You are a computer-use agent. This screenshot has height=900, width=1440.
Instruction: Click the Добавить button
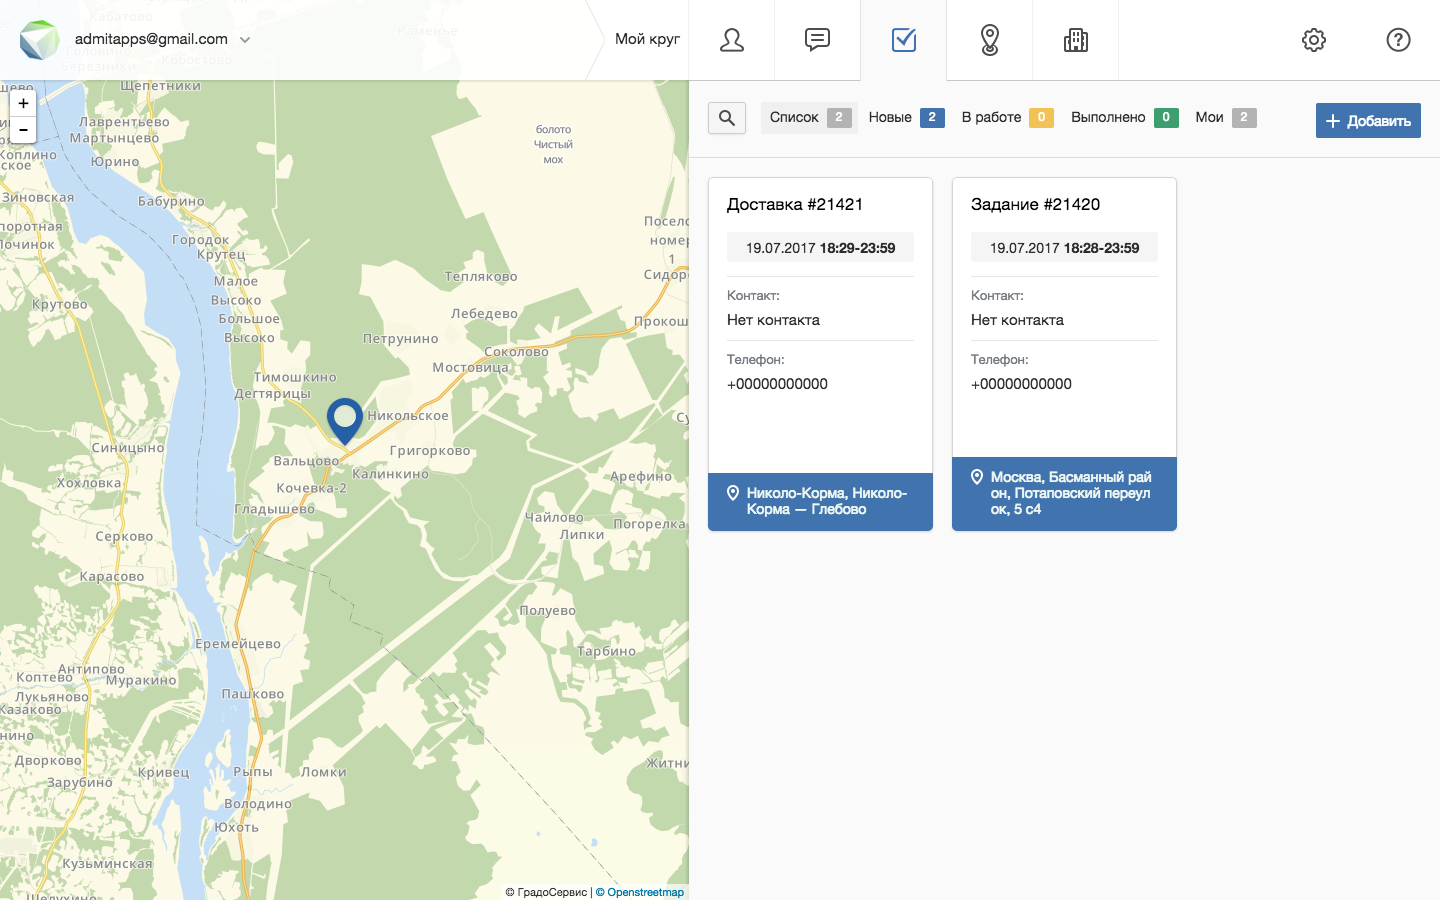tap(1368, 121)
